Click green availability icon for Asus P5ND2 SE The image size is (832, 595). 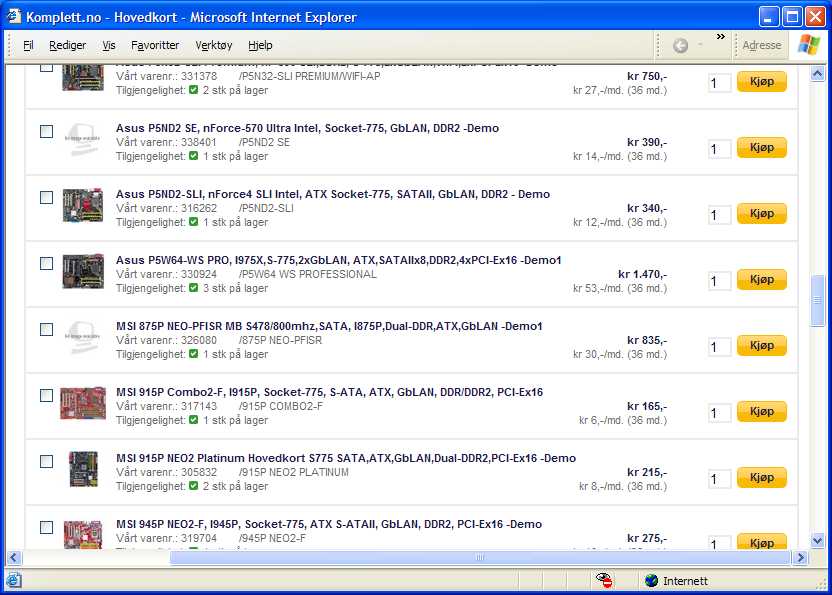click(194, 156)
